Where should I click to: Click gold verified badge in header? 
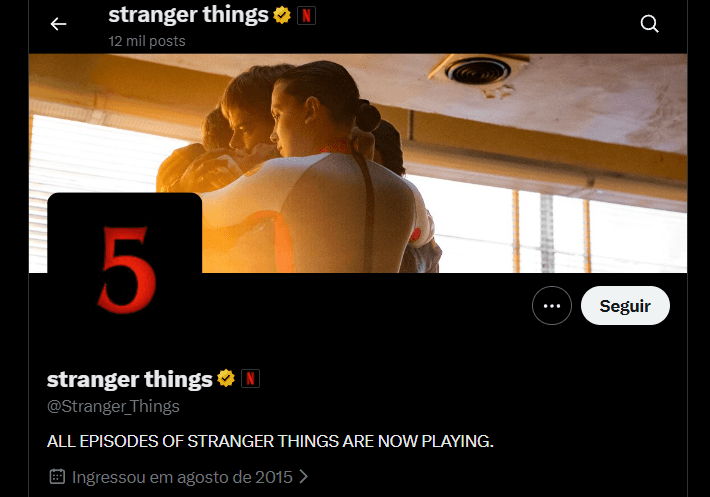pos(282,15)
